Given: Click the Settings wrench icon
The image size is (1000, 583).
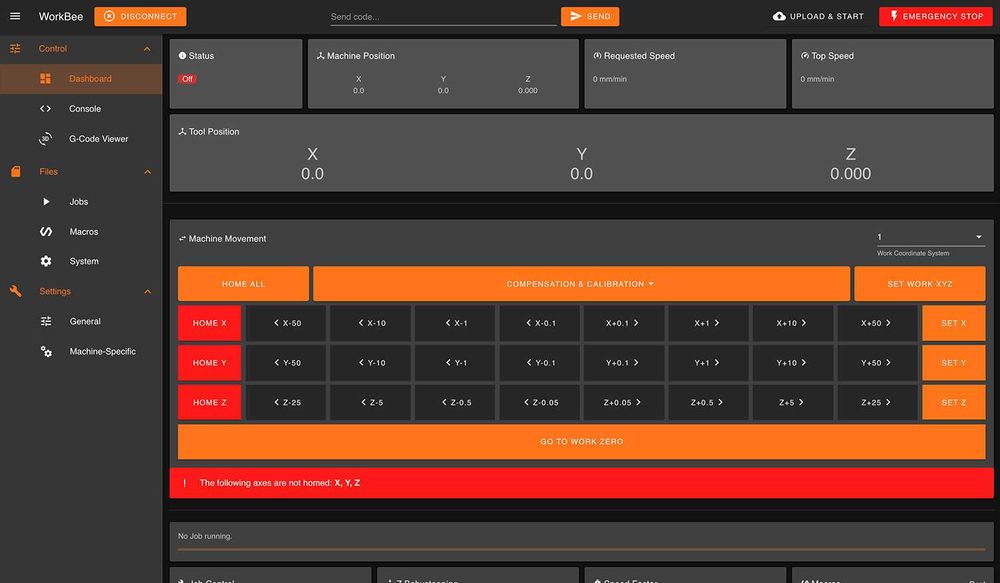Looking at the screenshot, I should pos(15,292).
